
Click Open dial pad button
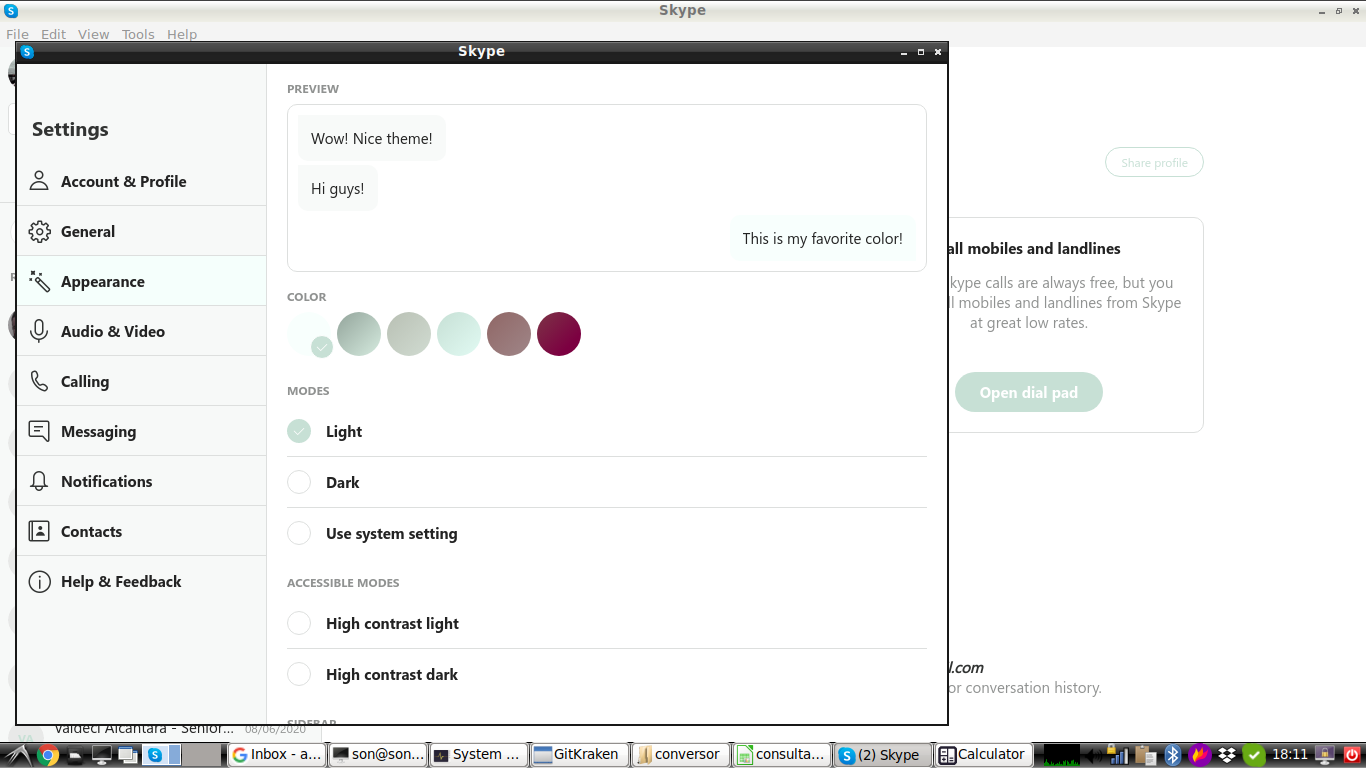click(x=1028, y=392)
